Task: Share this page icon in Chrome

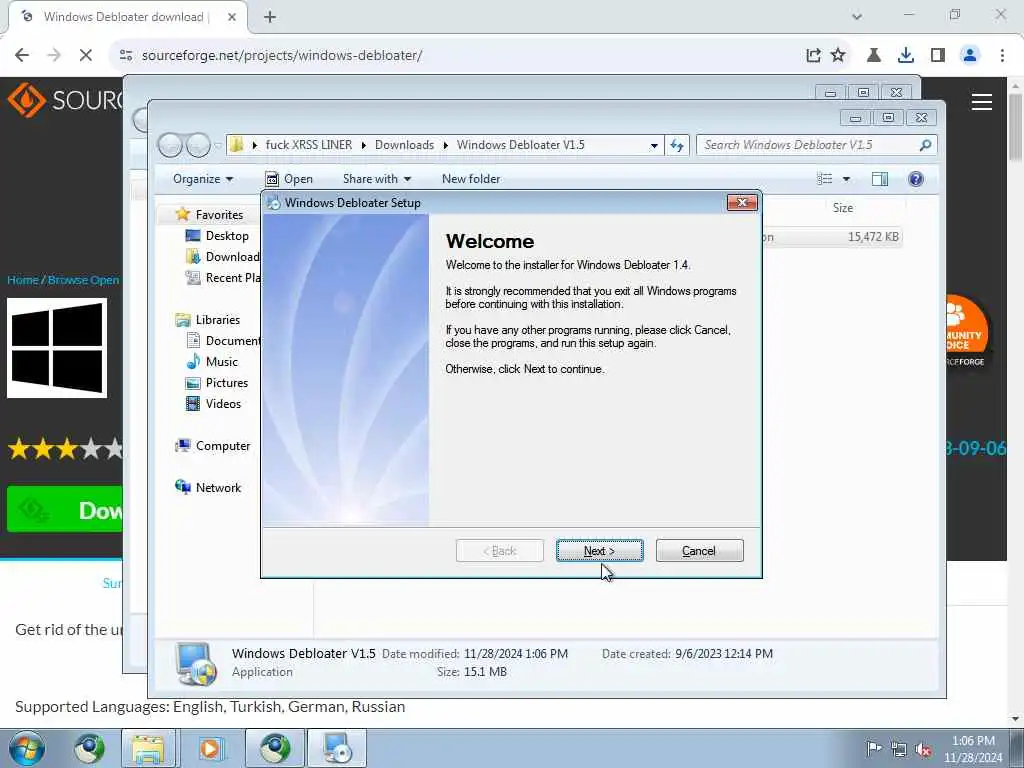Action: [813, 56]
